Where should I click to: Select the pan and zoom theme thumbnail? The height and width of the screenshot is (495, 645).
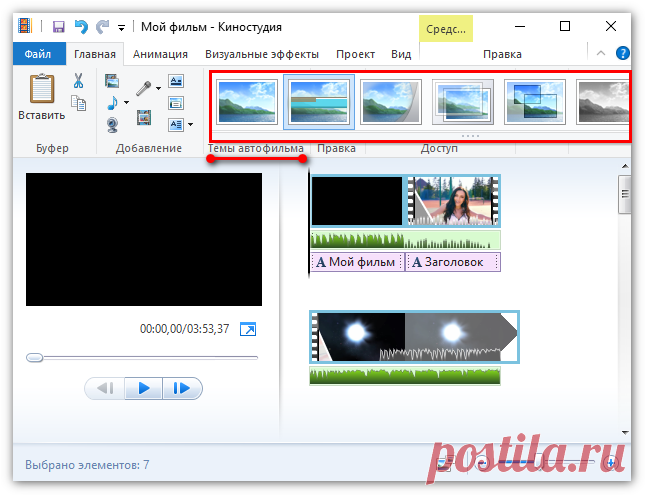(535, 102)
